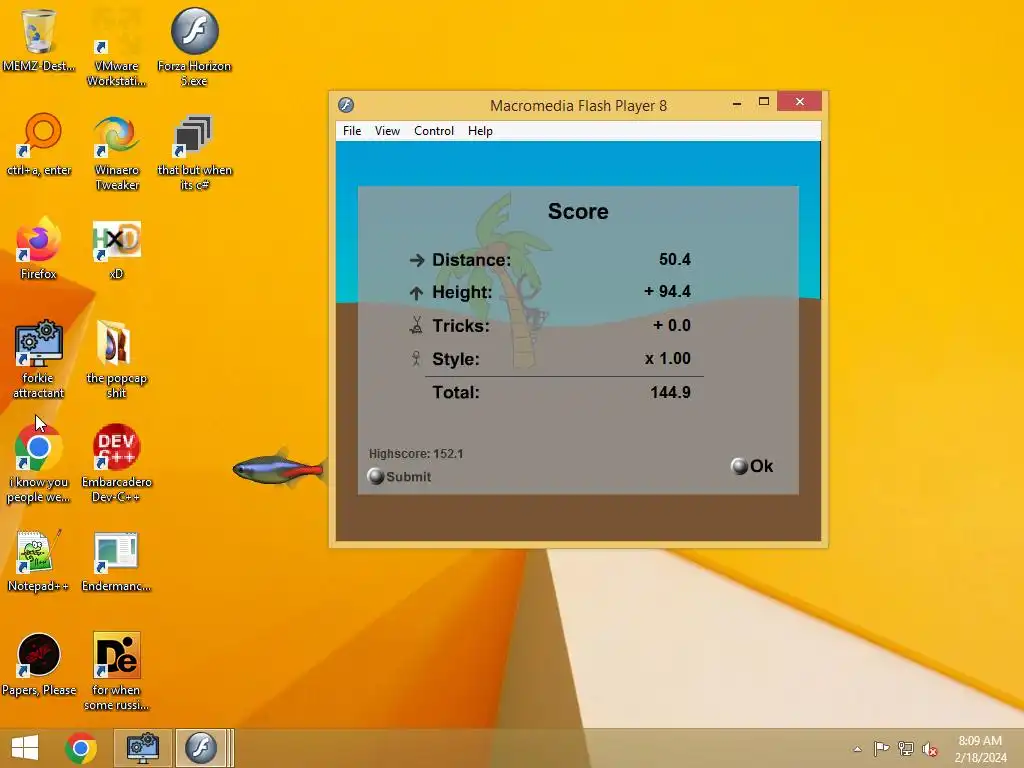
Task: Click the Distance value 50.4
Action: point(675,259)
